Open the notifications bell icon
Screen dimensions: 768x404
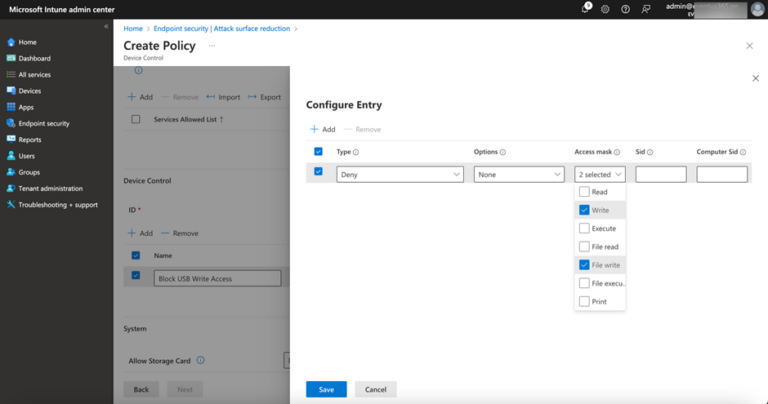pyautogui.click(x=585, y=9)
